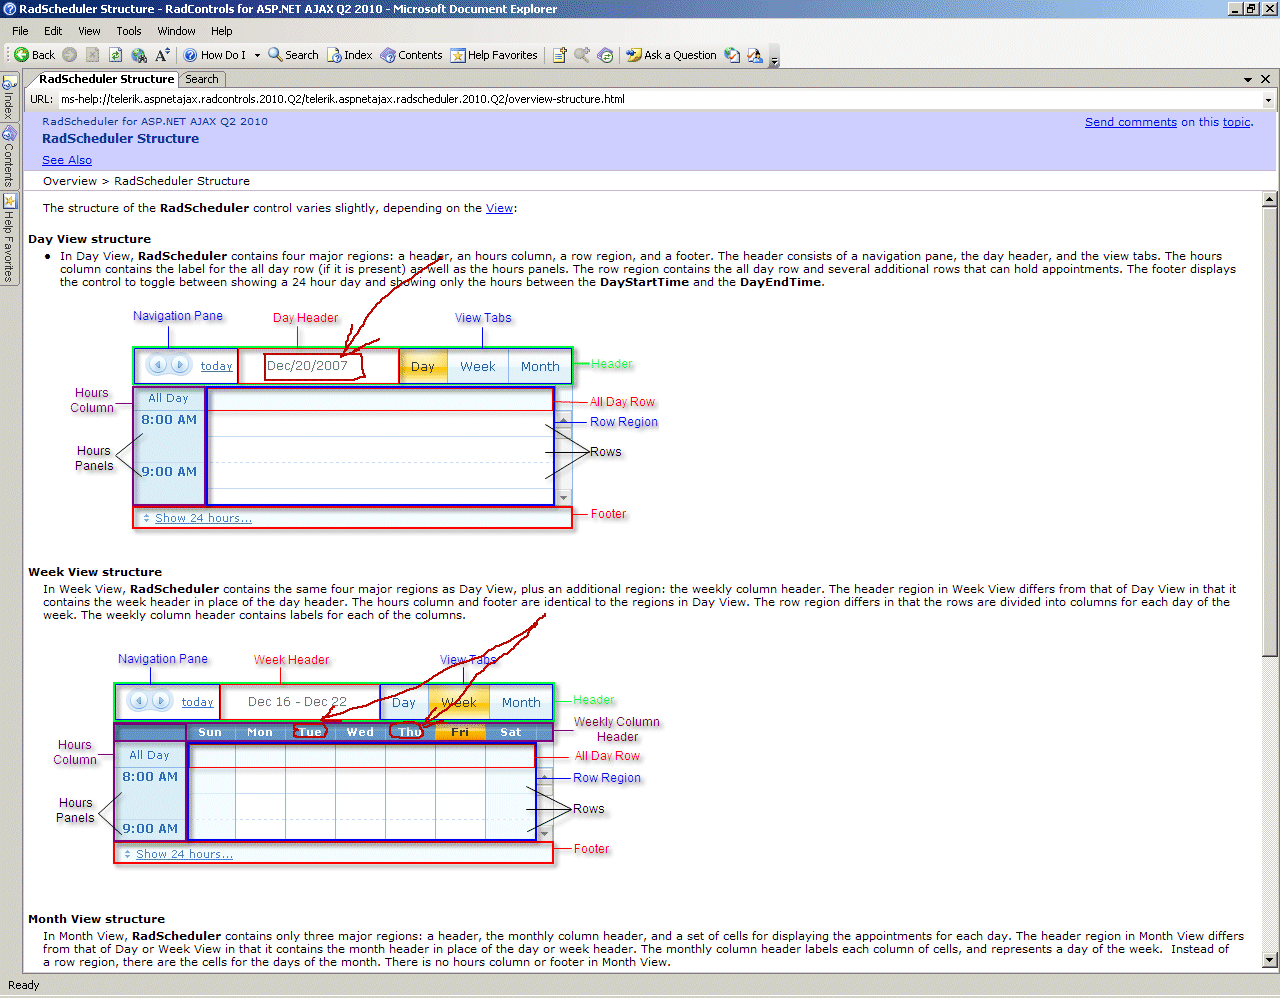1280x998 pixels.
Task: Click into the URL address field
Action: pos(660,99)
